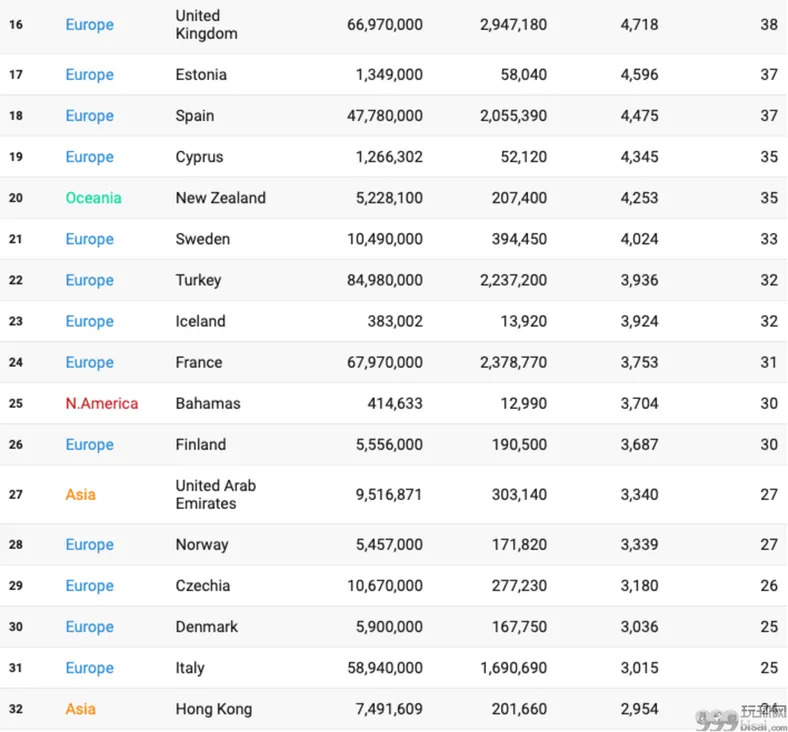Follow the Europe link beside Estonia
Viewport: 788px width, 732px height.
point(89,74)
